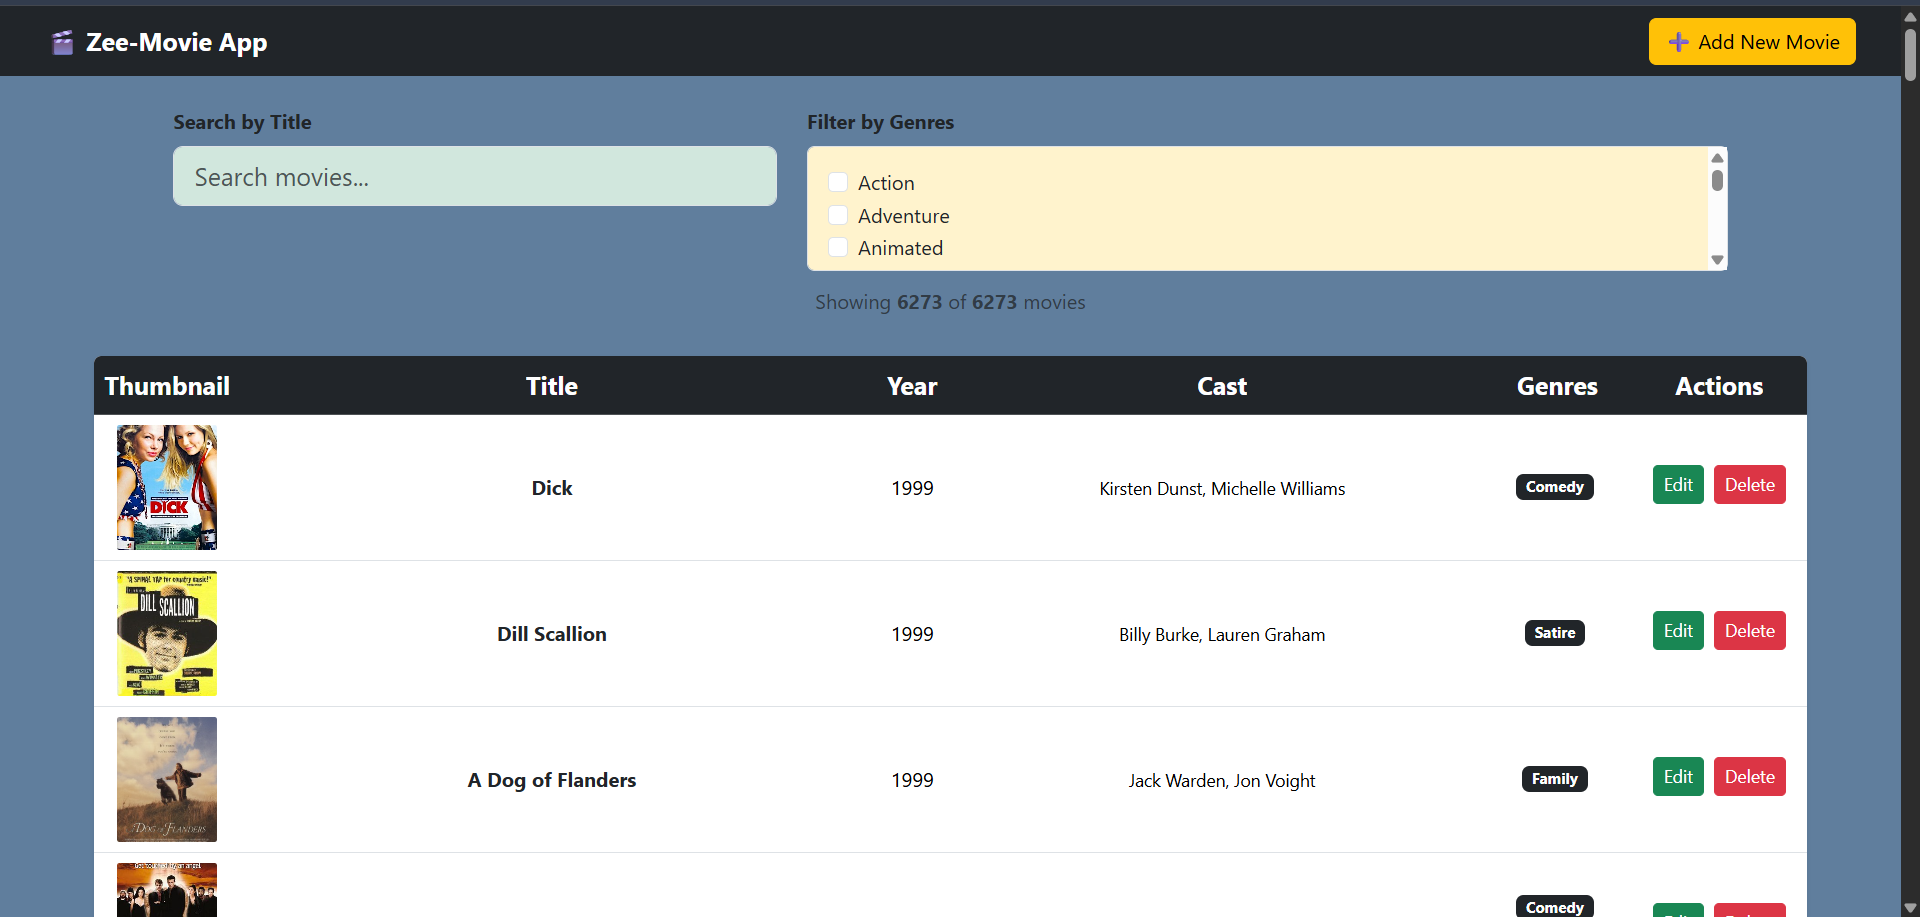Enable the Action genre checkbox
1920x917 pixels.
[x=838, y=183]
